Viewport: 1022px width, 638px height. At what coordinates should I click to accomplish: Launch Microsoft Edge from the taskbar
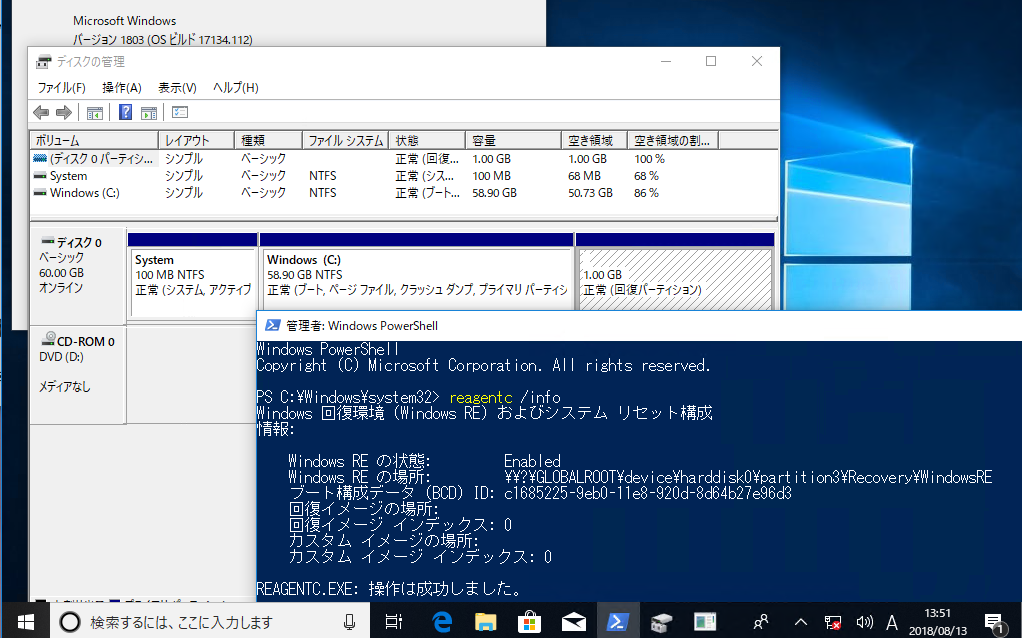(x=442, y=622)
